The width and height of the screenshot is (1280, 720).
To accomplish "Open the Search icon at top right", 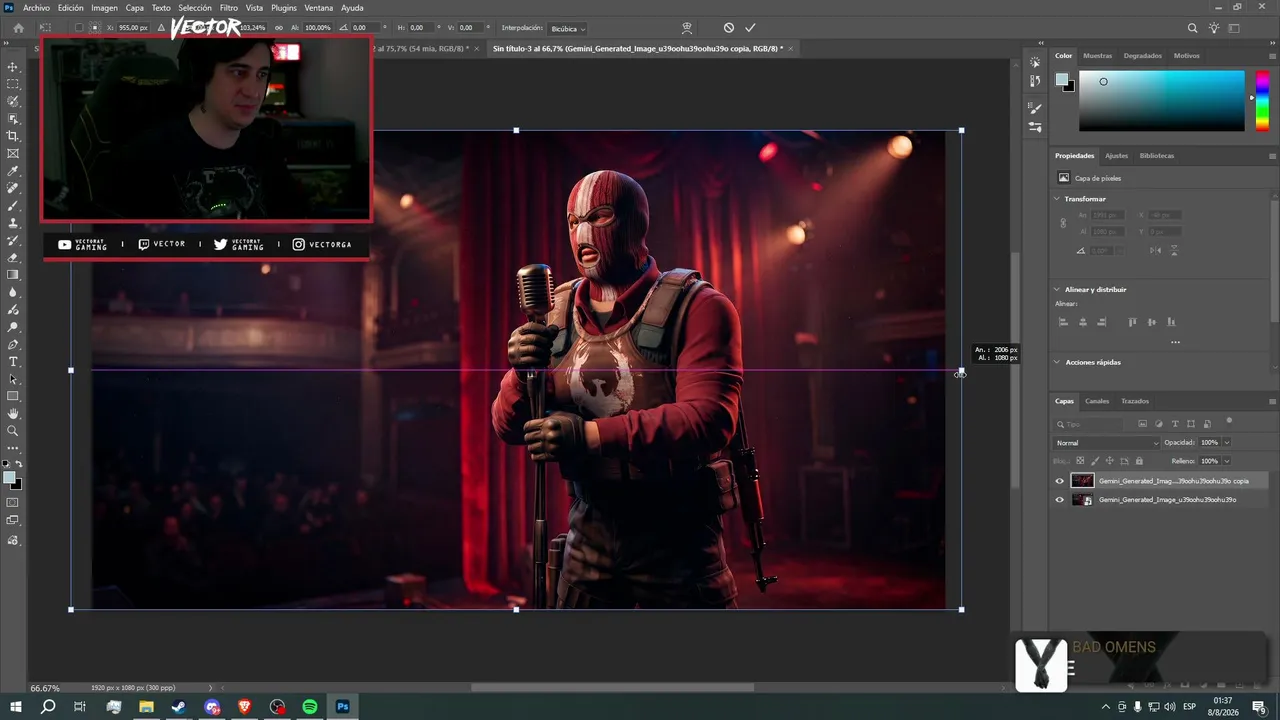I will (x=1192, y=28).
